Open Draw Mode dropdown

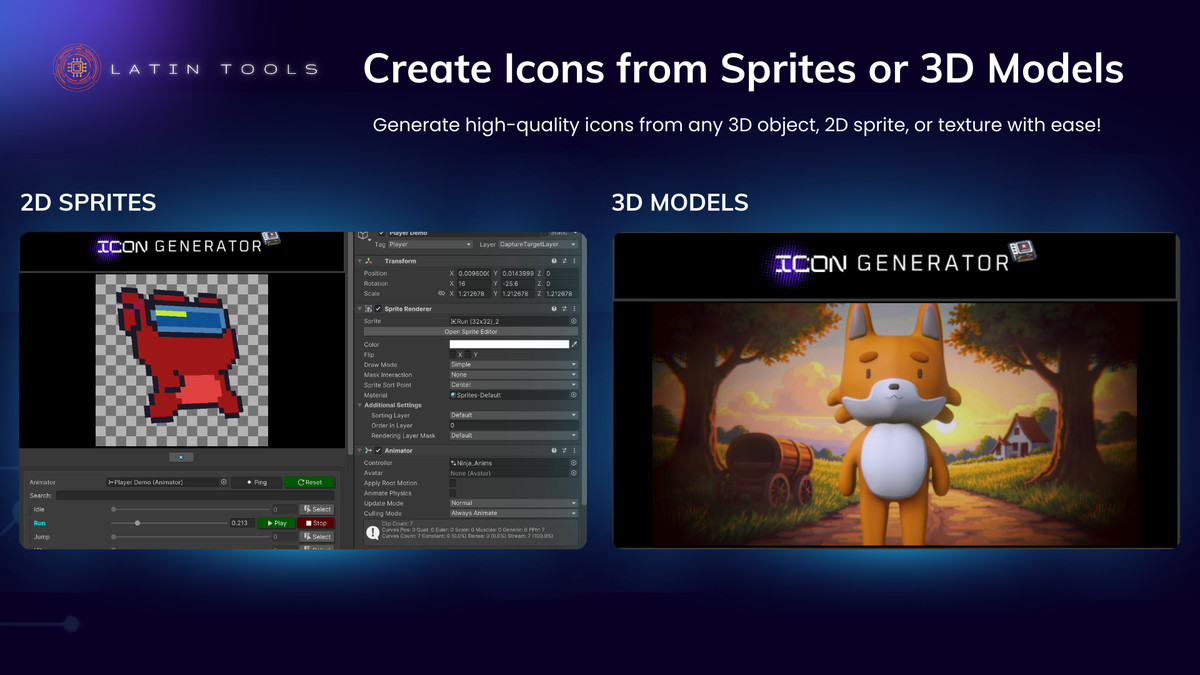click(x=514, y=365)
